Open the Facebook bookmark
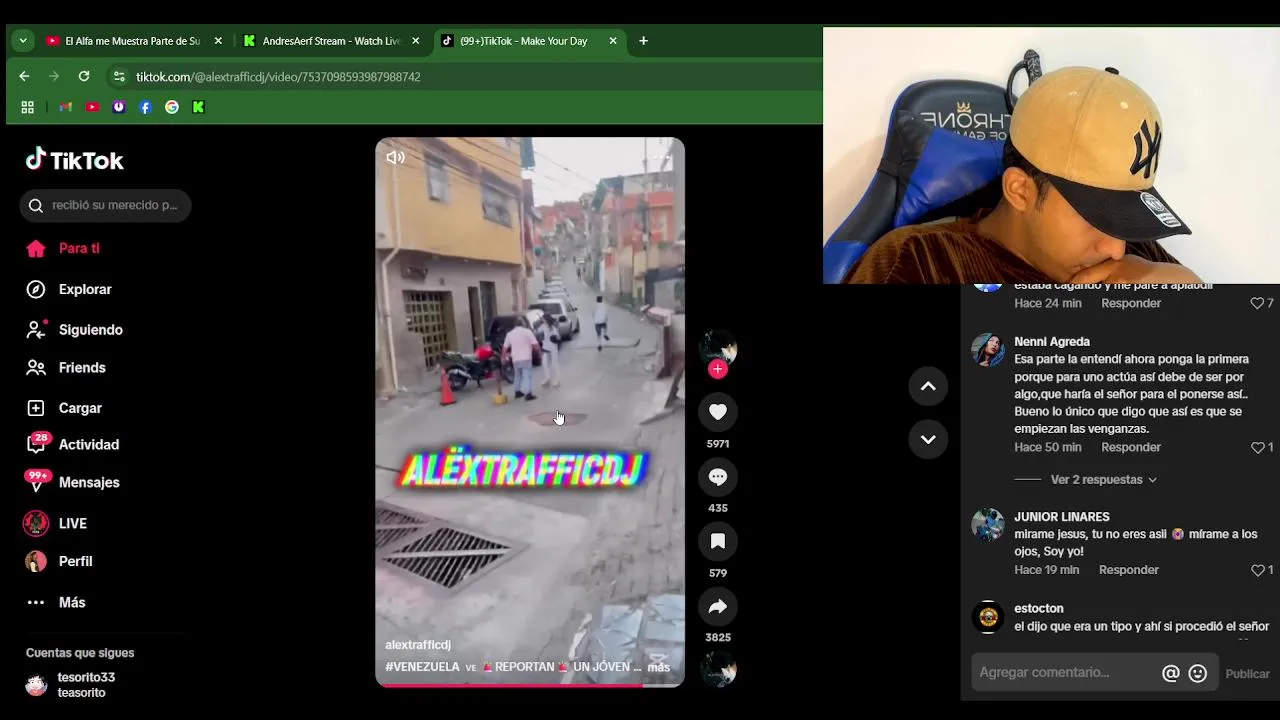1280x720 pixels. coord(145,107)
